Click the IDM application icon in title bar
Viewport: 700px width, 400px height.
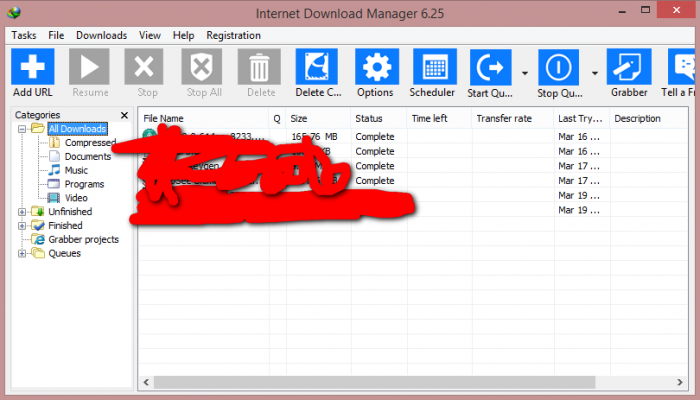14,12
